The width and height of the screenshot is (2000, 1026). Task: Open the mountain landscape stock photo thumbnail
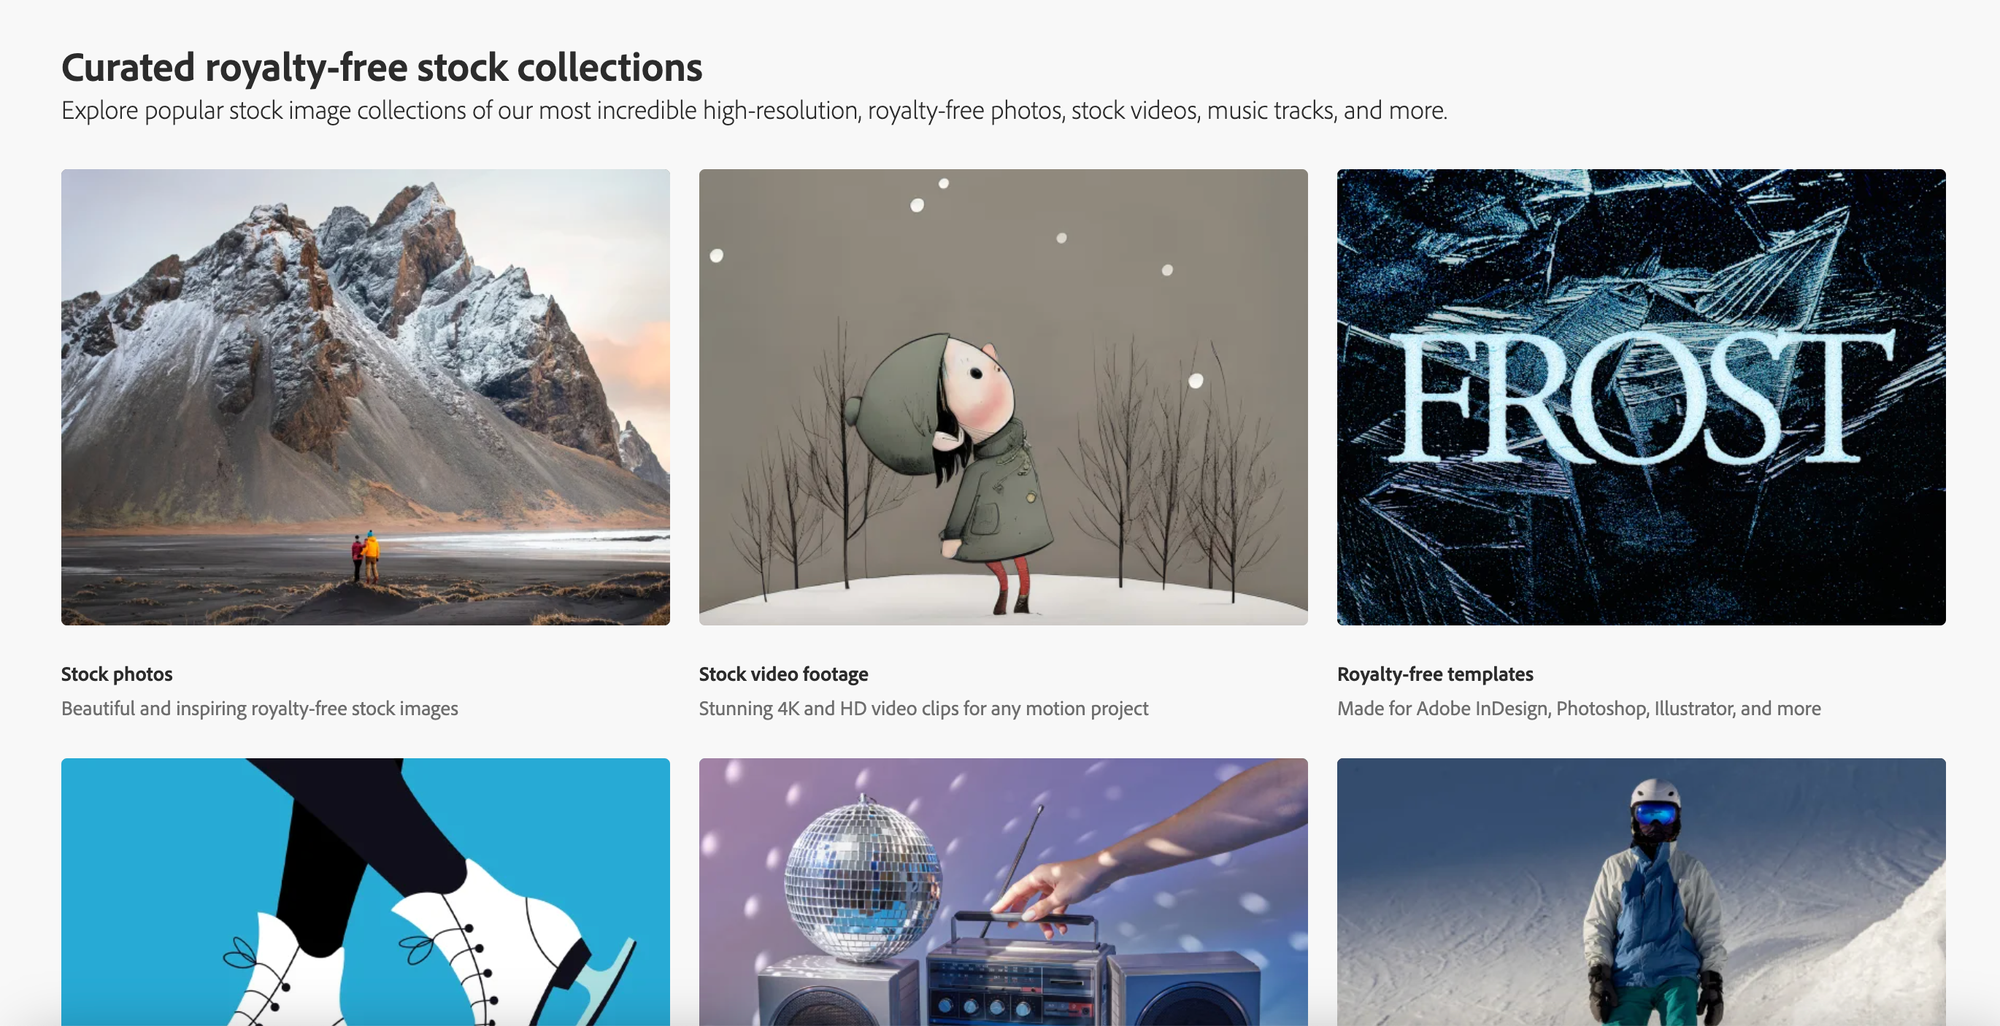coord(365,397)
